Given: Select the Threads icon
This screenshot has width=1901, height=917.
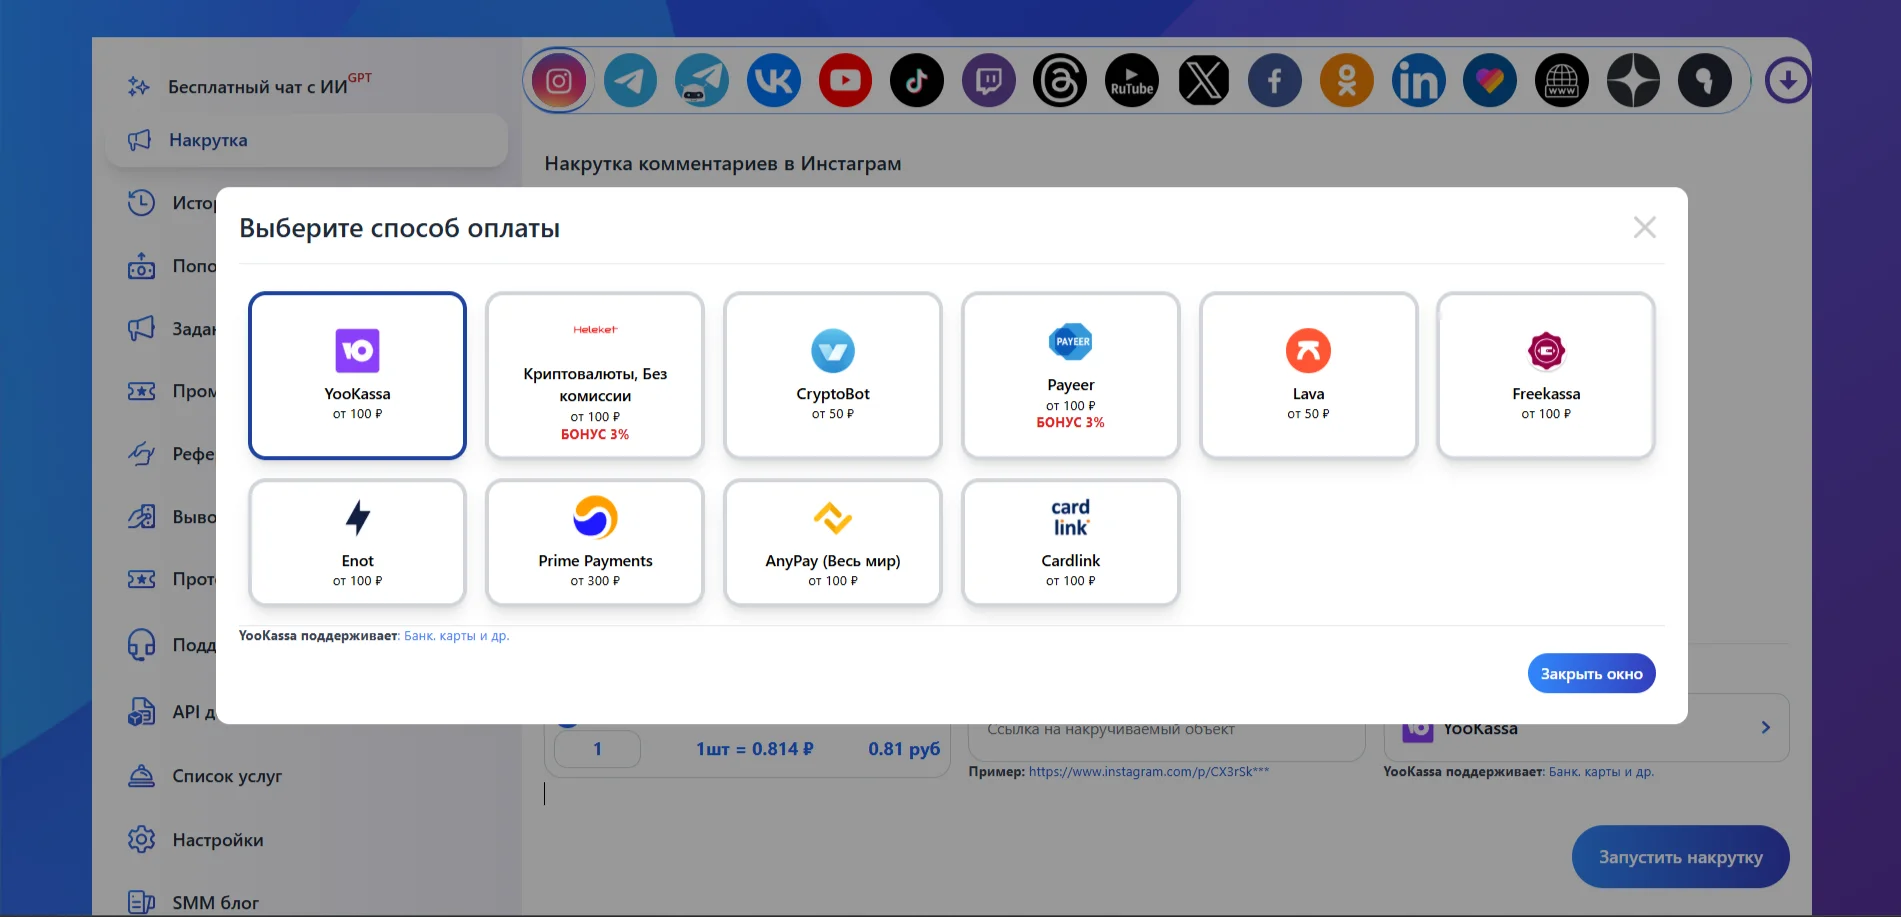Looking at the screenshot, I should point(1060,80).
